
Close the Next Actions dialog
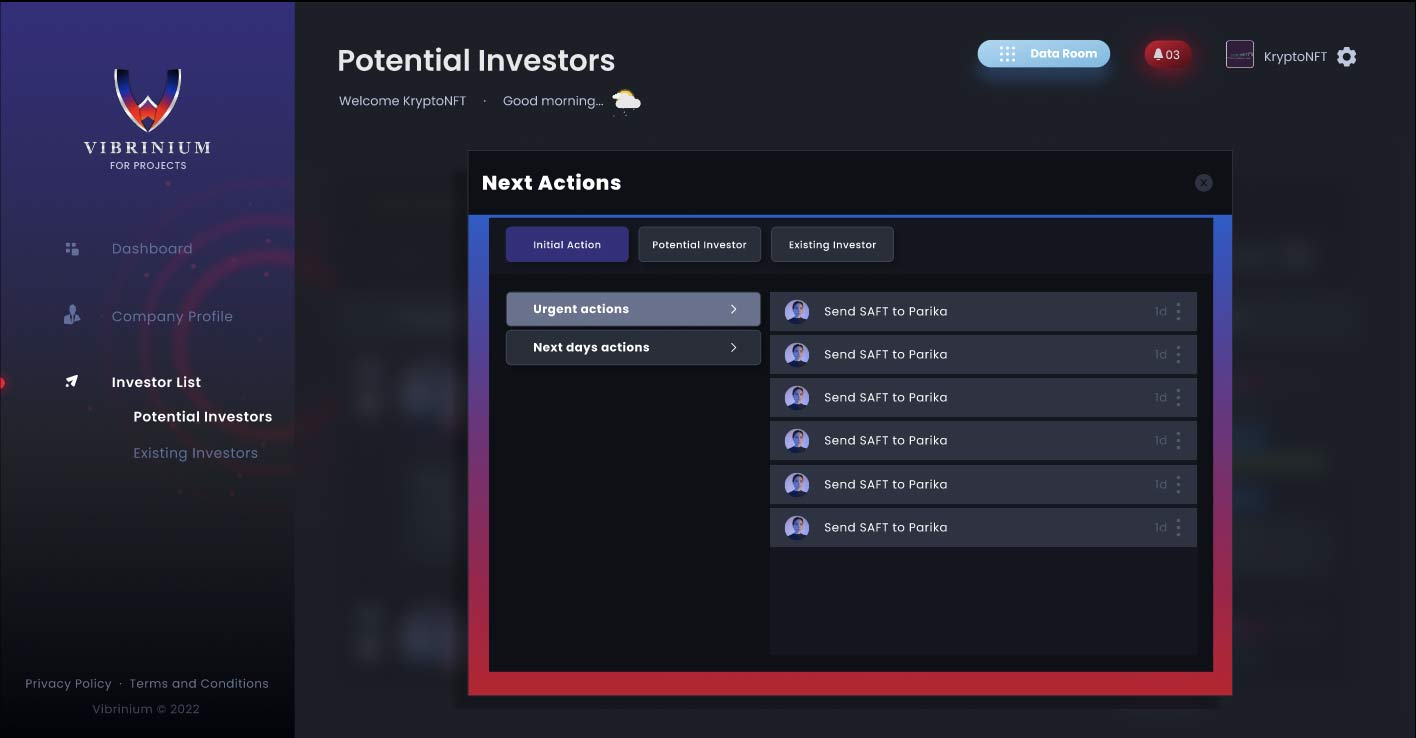click(x=1204, y=183)
